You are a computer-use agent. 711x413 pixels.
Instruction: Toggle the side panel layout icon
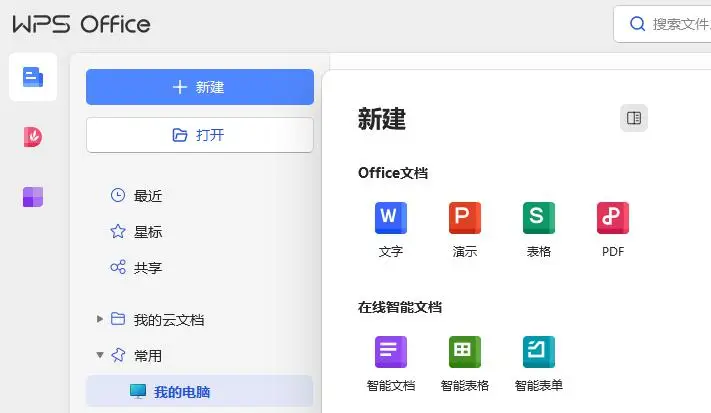click(633, 118)
